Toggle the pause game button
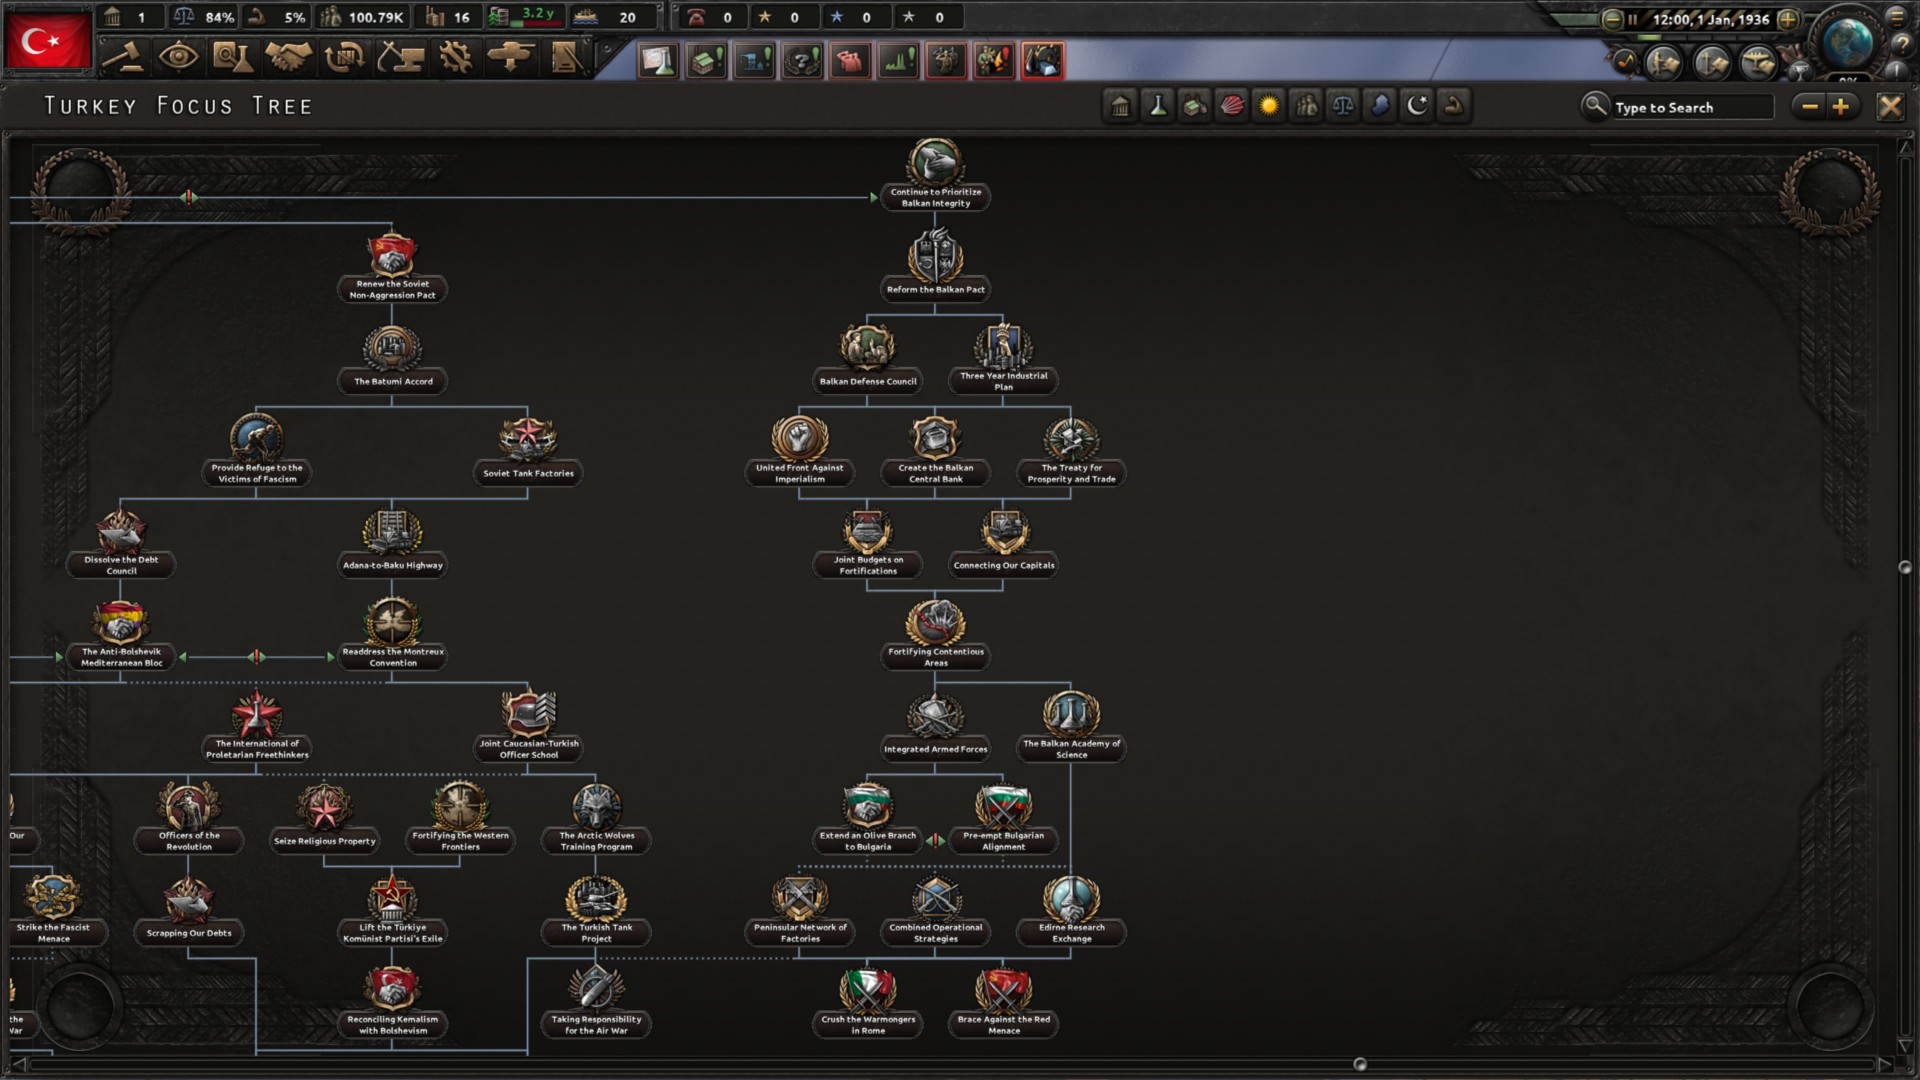The height and width of the screenshot is (1080, 1920). [1632, 19]
